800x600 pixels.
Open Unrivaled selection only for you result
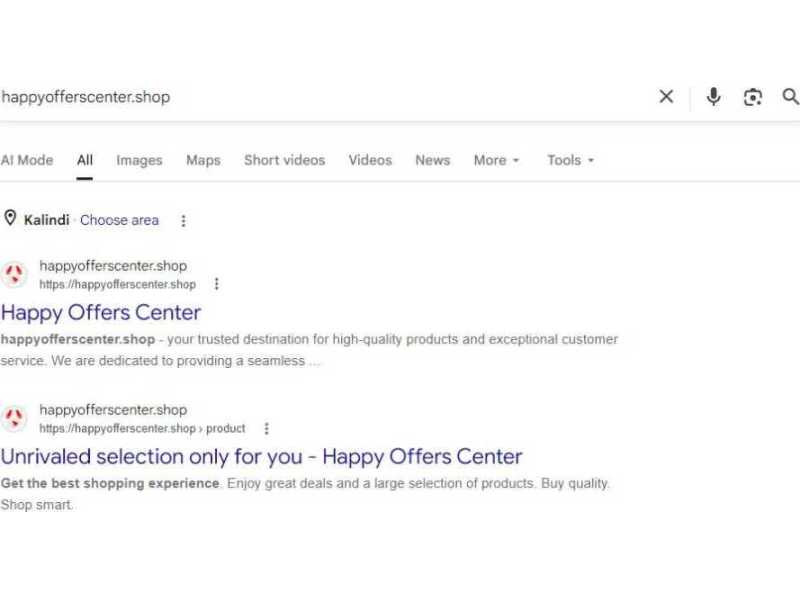point(261,457)
